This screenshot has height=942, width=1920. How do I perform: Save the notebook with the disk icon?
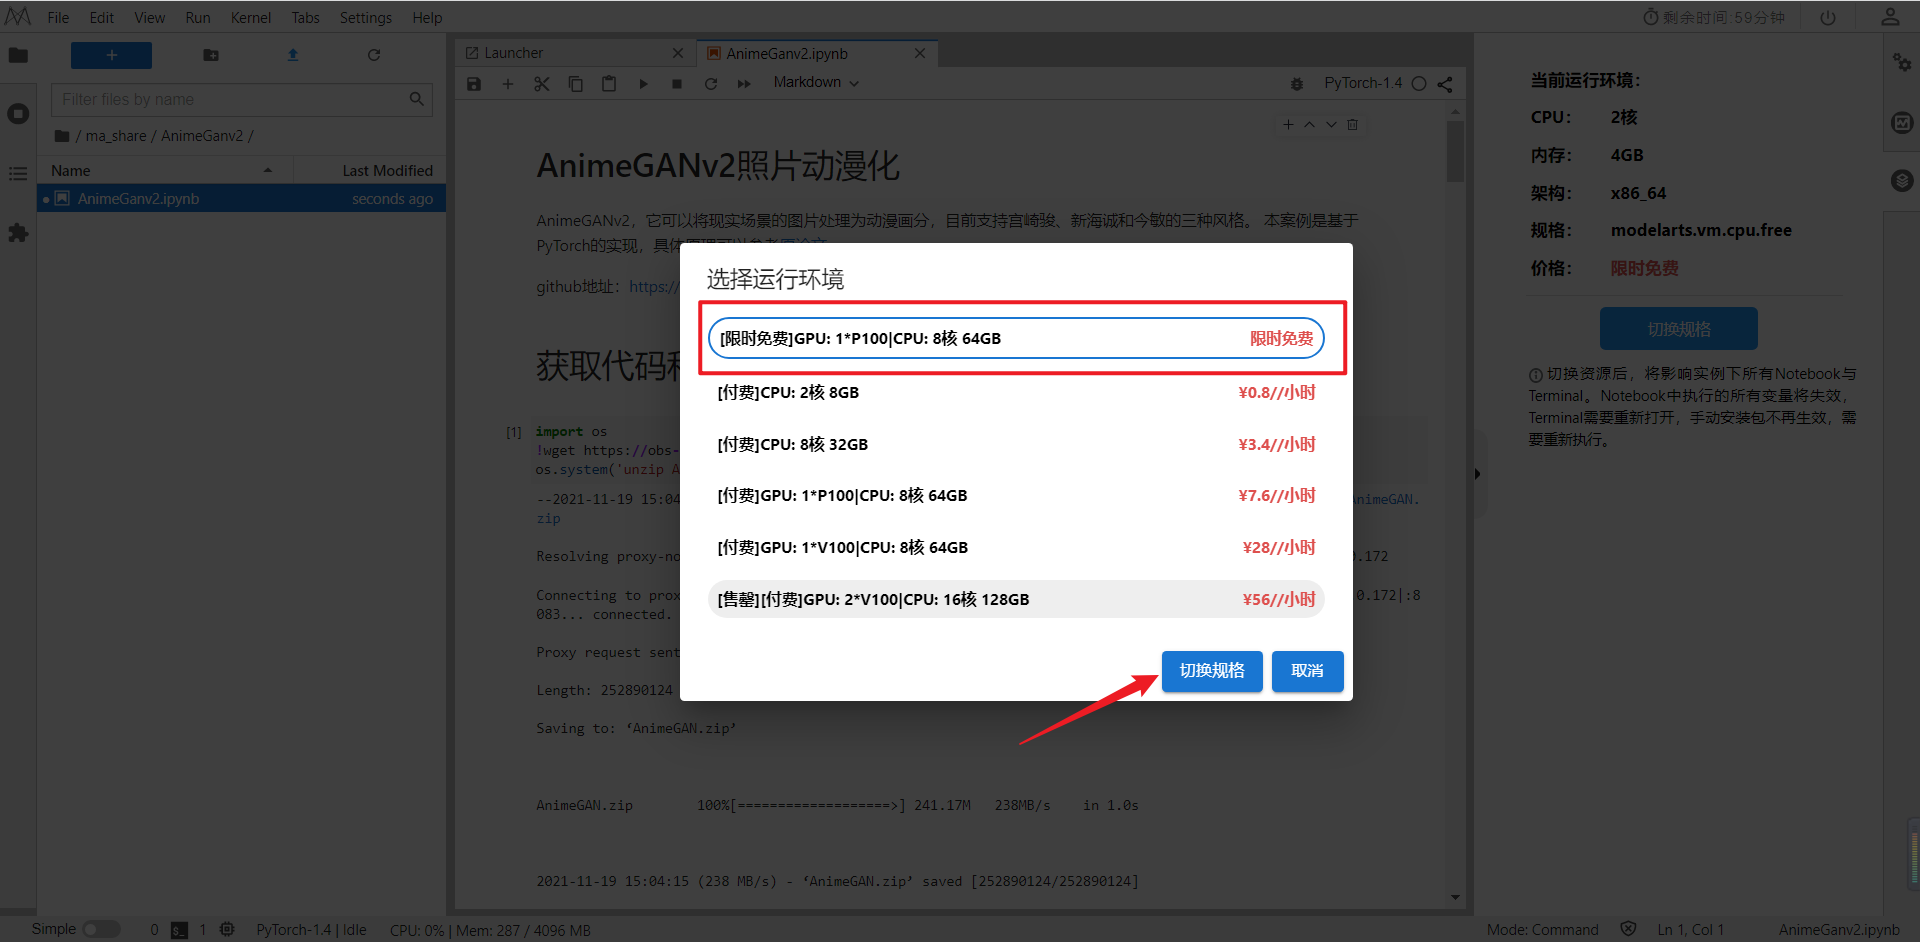(474, 84)
